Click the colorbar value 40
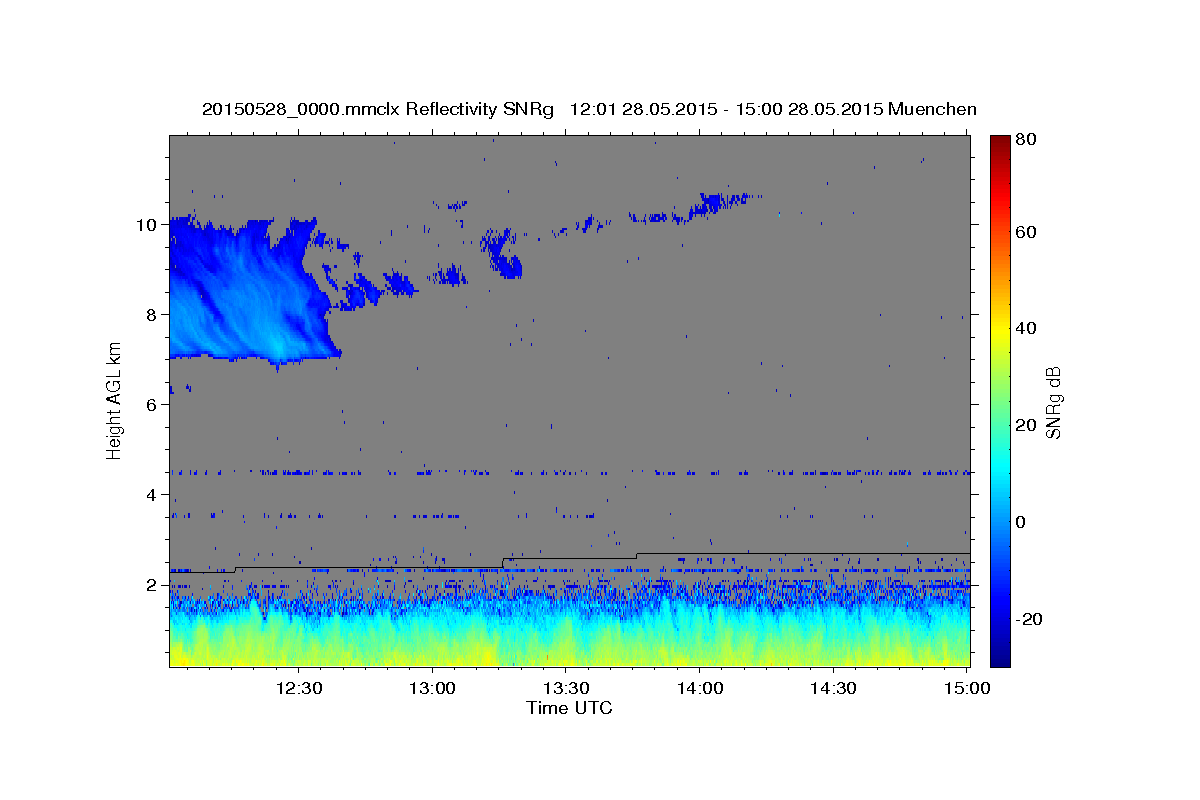This screenshot has width=1200, height=800. [x=1025, y=328]
